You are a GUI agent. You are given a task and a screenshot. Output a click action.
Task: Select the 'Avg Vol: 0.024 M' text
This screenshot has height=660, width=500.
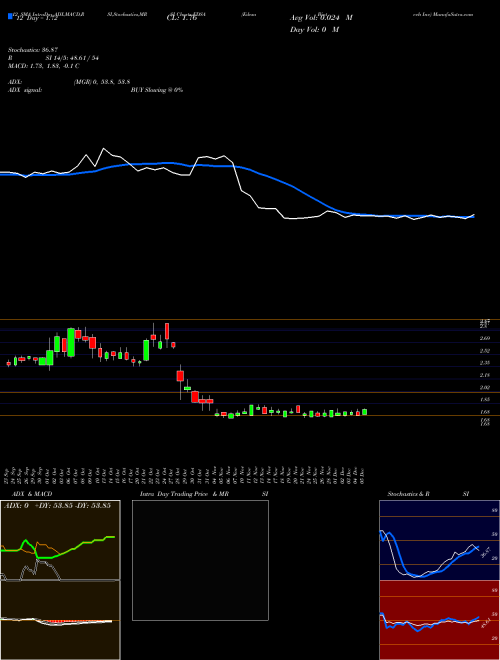point(320,18)
